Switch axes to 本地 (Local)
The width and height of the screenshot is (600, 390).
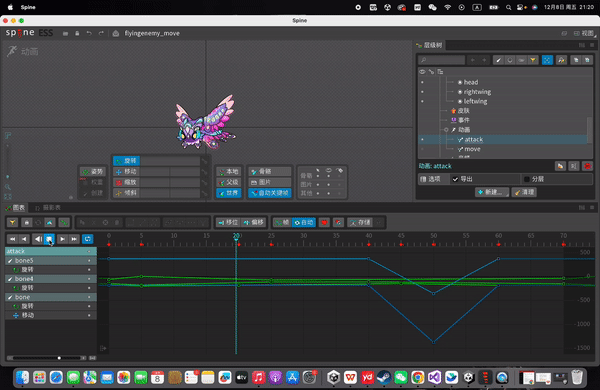pyautogui.click(x=229, y=171)
